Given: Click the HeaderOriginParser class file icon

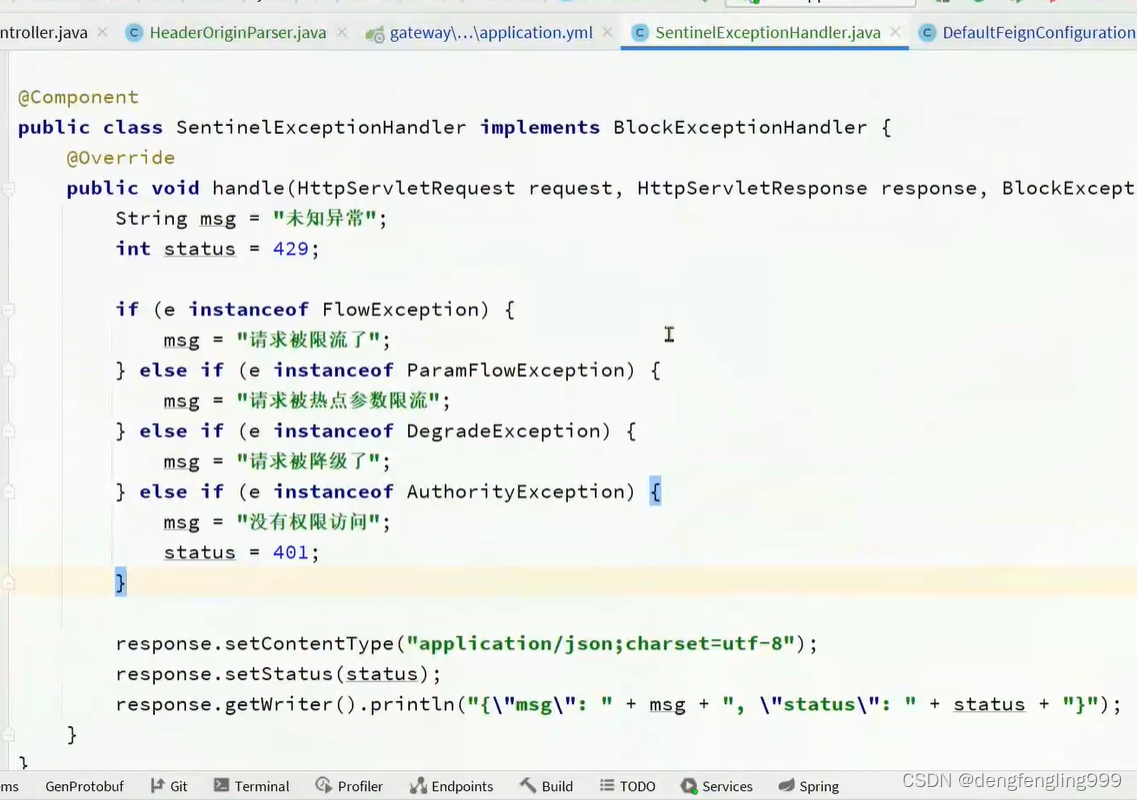Looking at the screenshot, I should click(x=134, y=33).
